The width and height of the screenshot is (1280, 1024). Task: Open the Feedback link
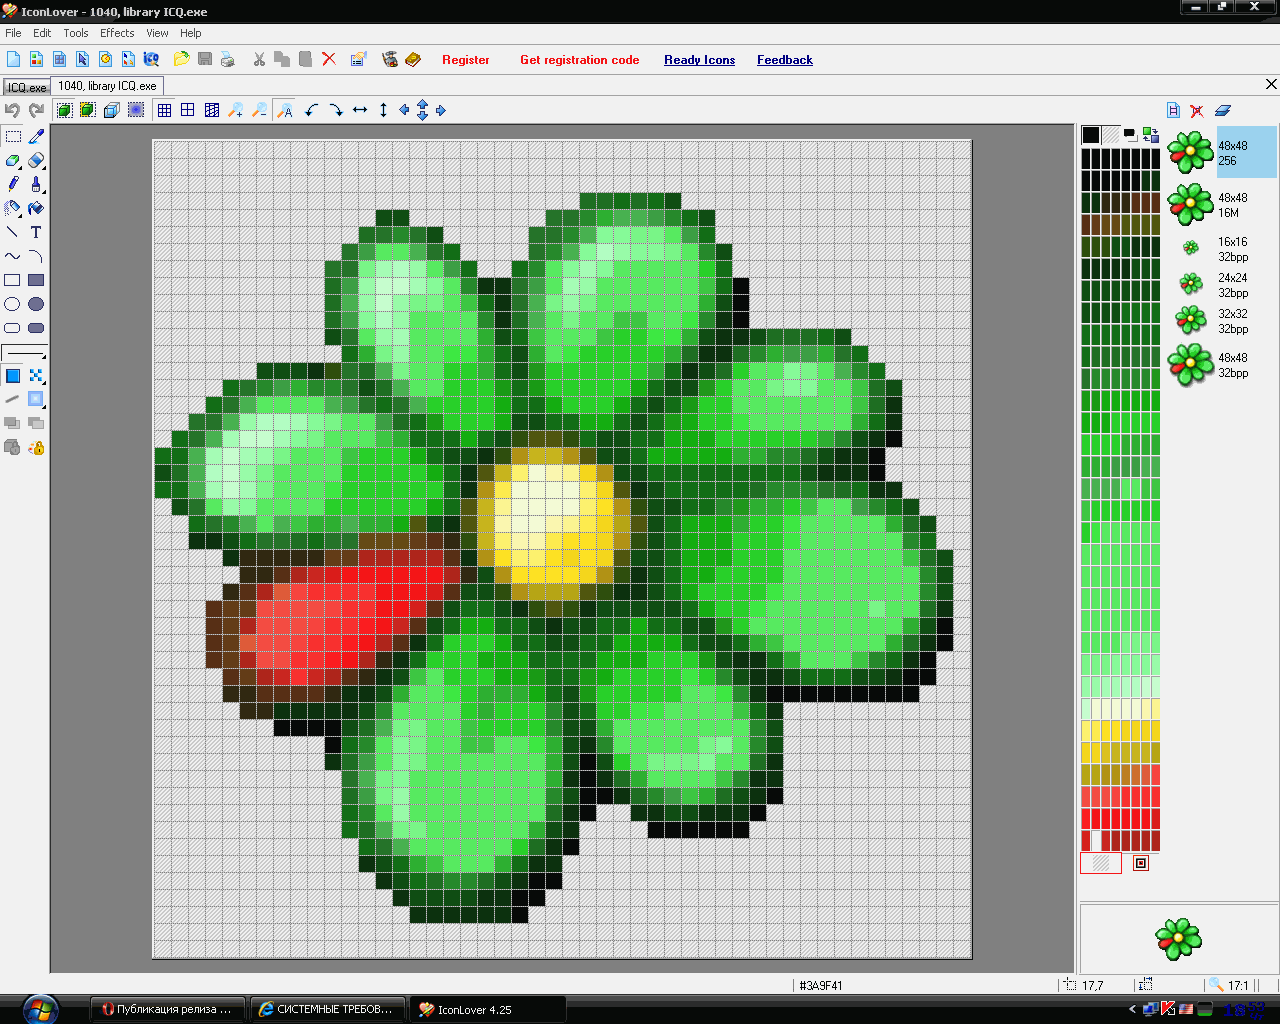tap(785, 60)
